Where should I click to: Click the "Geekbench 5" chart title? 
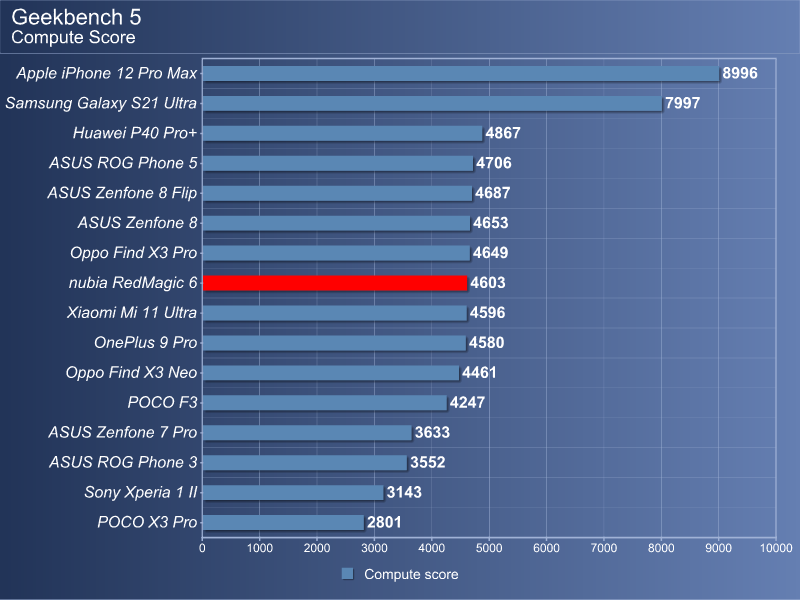click(76, 17)
